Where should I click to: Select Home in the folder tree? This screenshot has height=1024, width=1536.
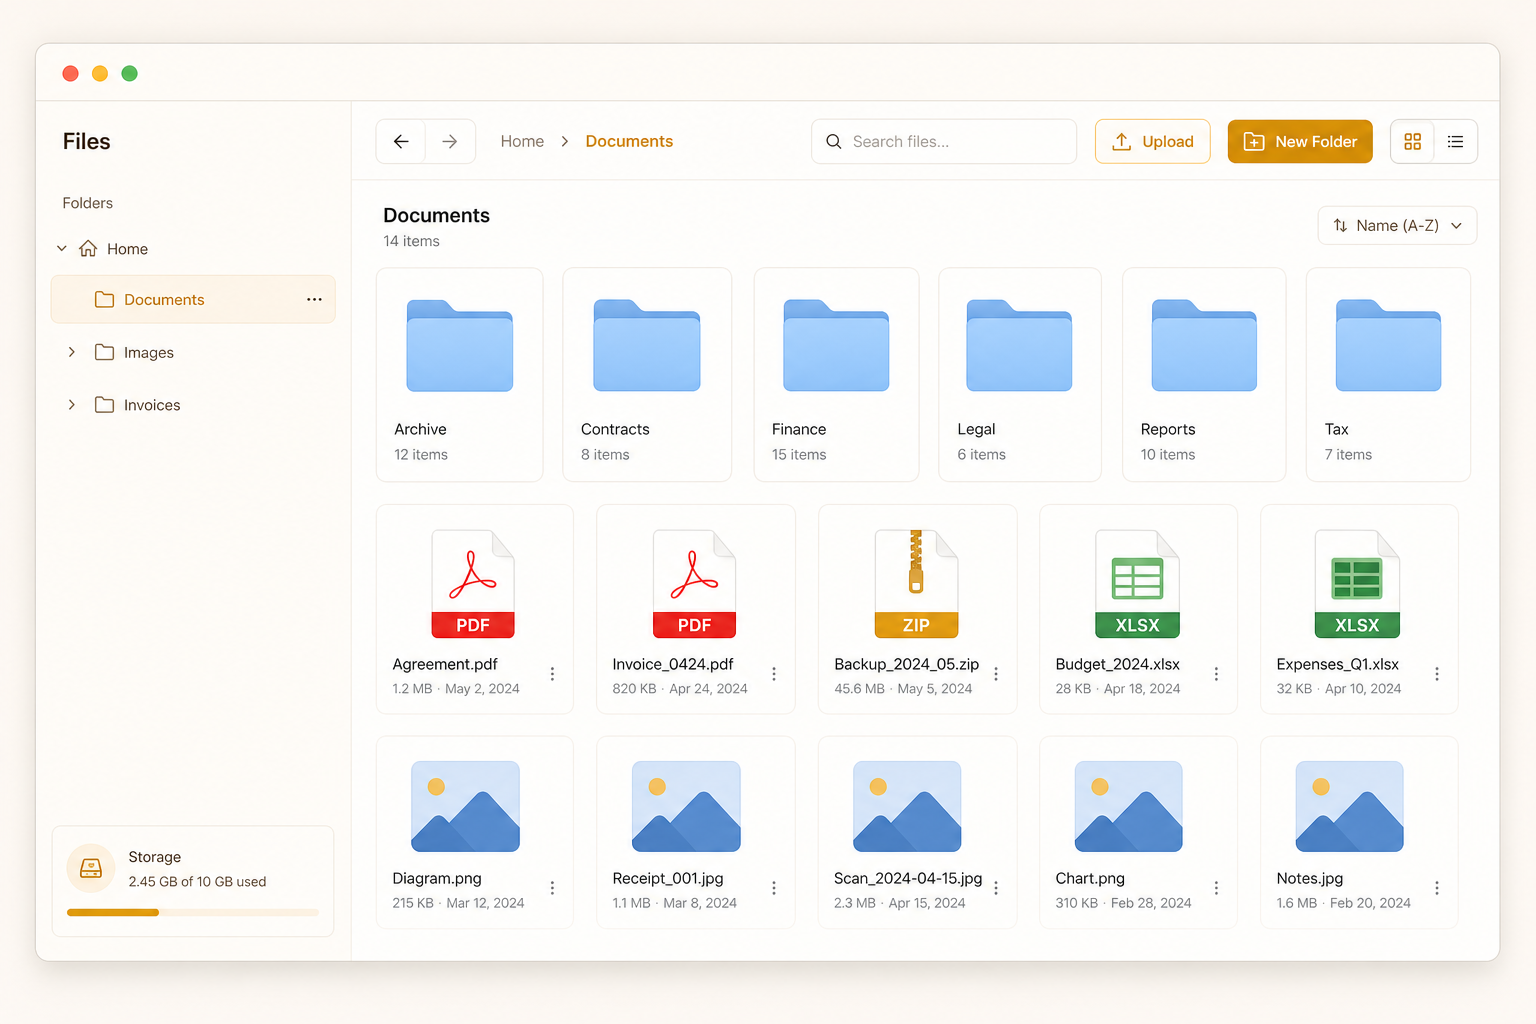pyautogui.click(x=127, y=249)
